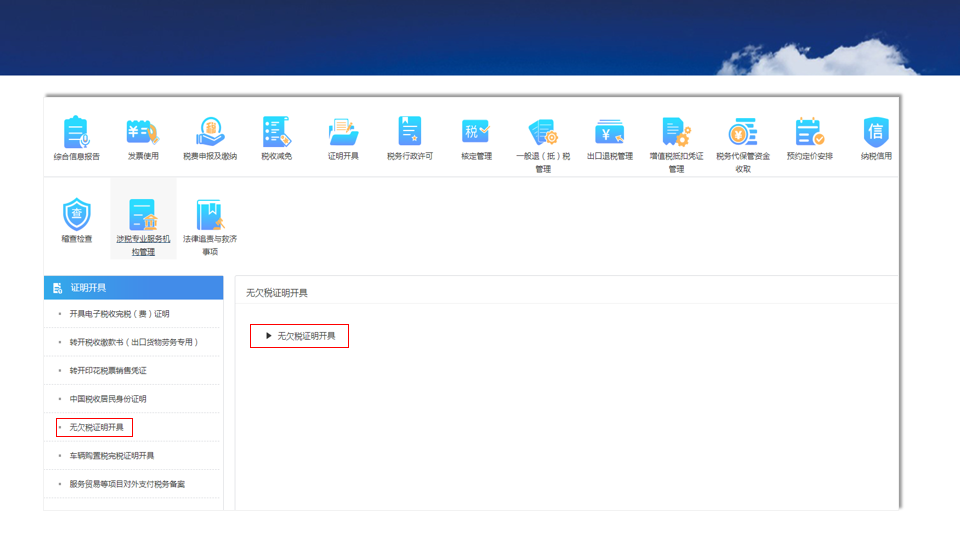Open 中国税收居民身份证明 sidebar link

click(x=108, y=399)
